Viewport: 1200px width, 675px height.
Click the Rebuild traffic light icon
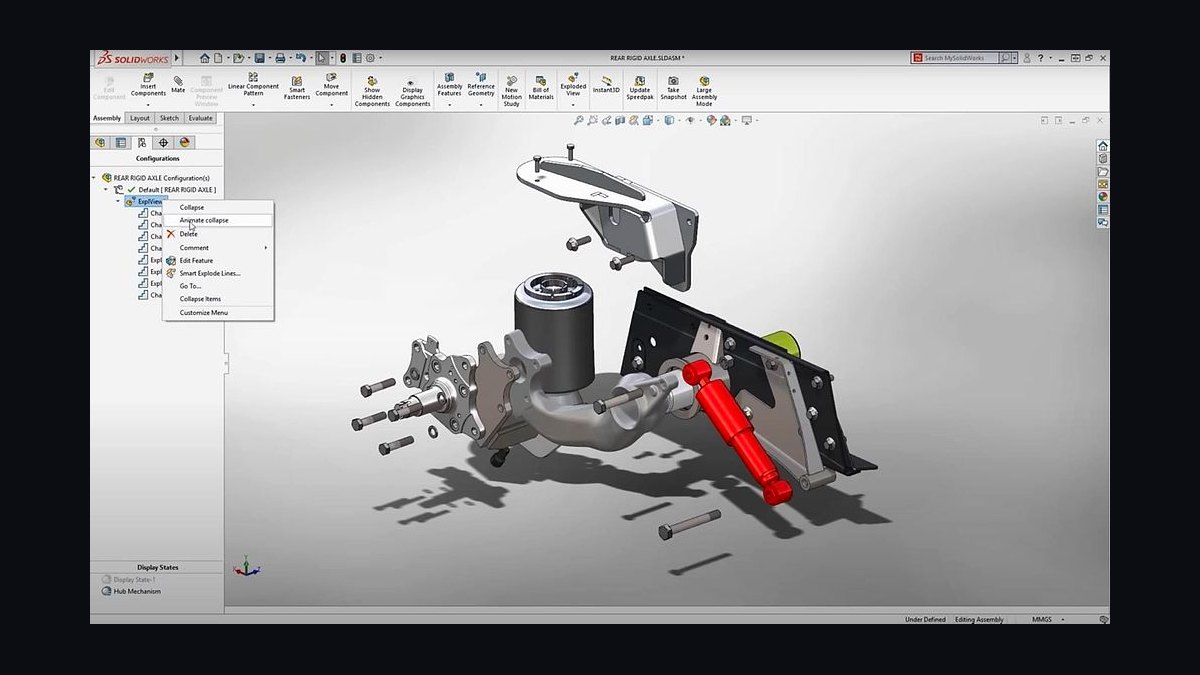point(343,58)
